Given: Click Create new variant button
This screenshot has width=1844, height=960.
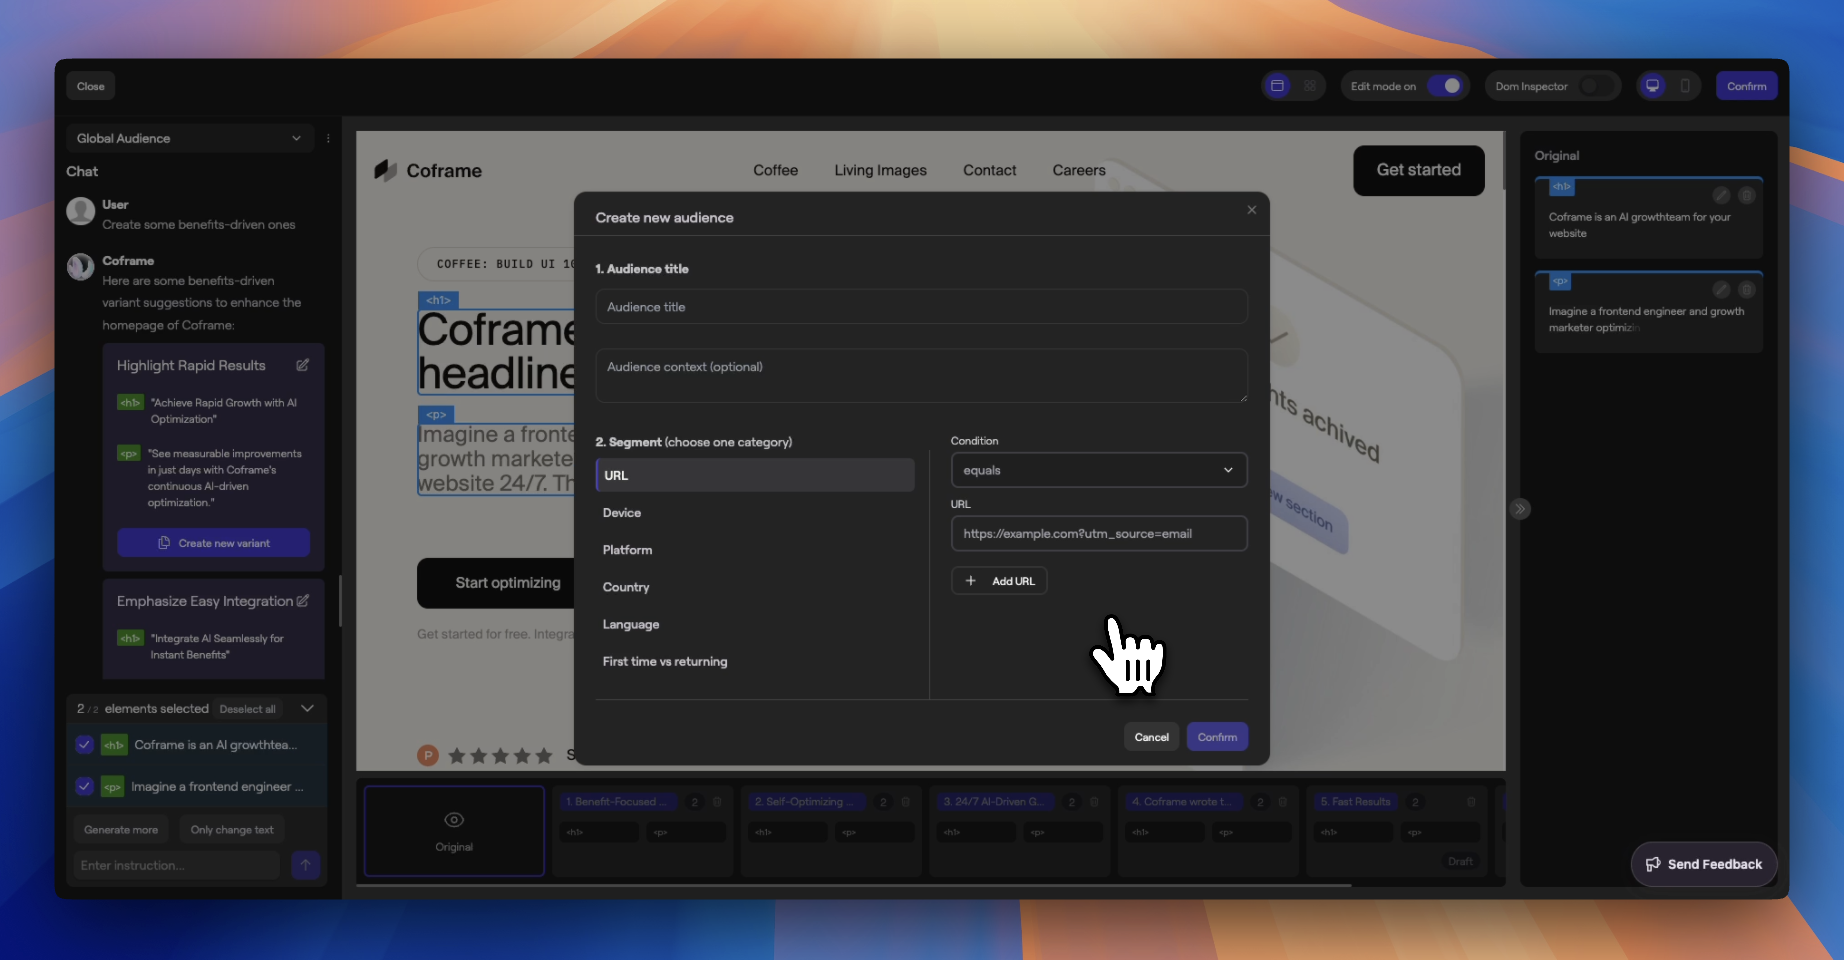Looking at the screenshot, I should pyautogui.click(x=213, y=543).
